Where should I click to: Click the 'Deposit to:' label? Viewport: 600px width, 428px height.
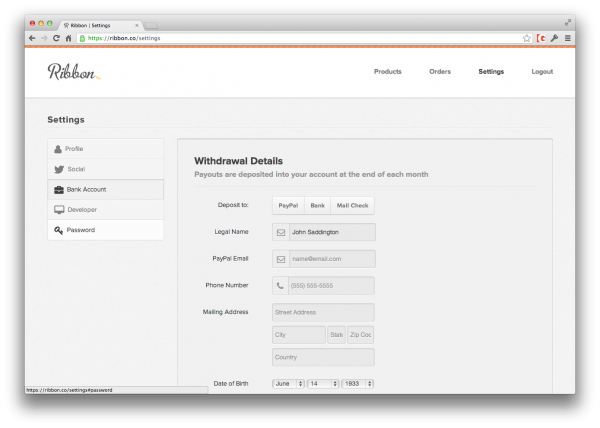pos(233,205)
